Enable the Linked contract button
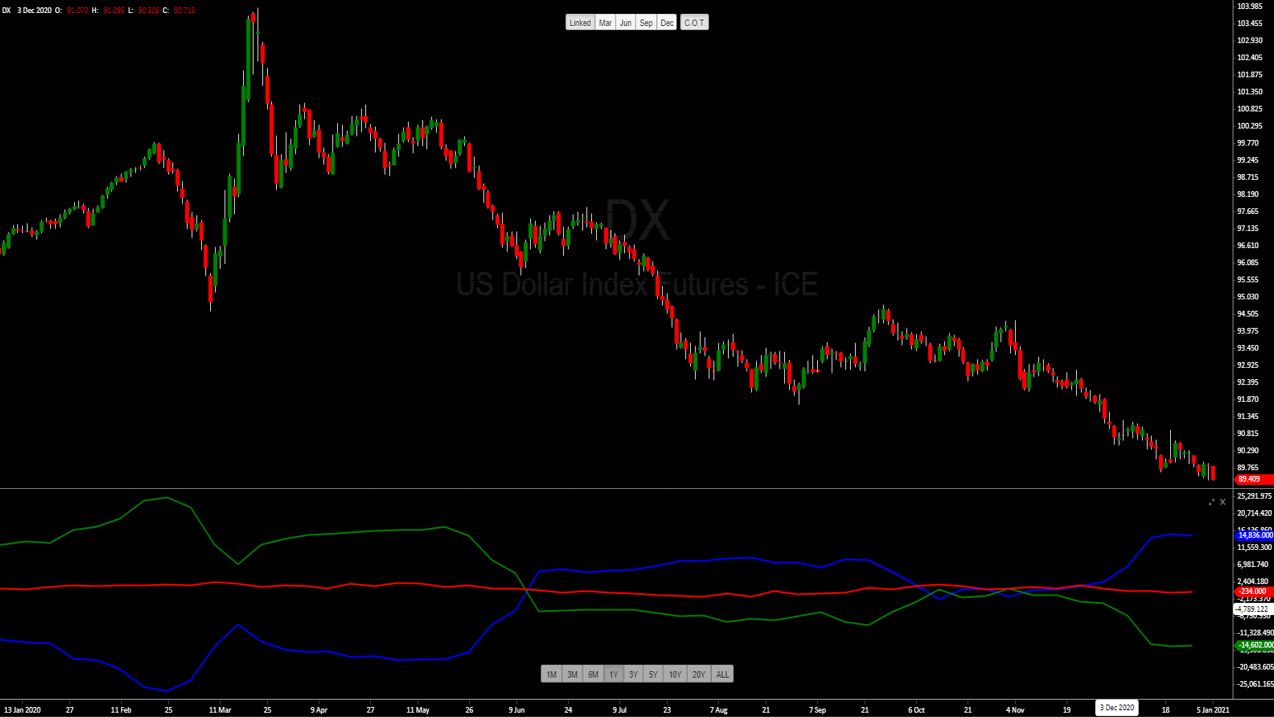Viewport: 1274px width, 717px height. pos(580,23)
